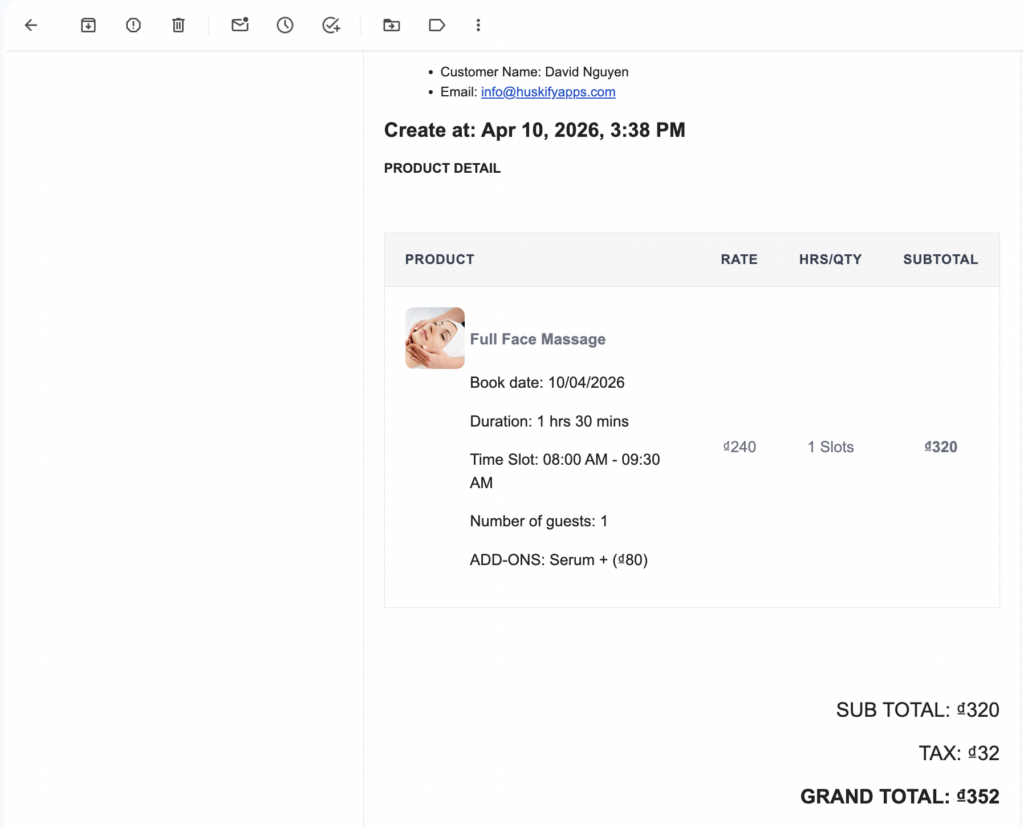Screen dimensions: 1024x828
Task: Click the Full Face Massage thumbnail image
Action: point(434,338)
